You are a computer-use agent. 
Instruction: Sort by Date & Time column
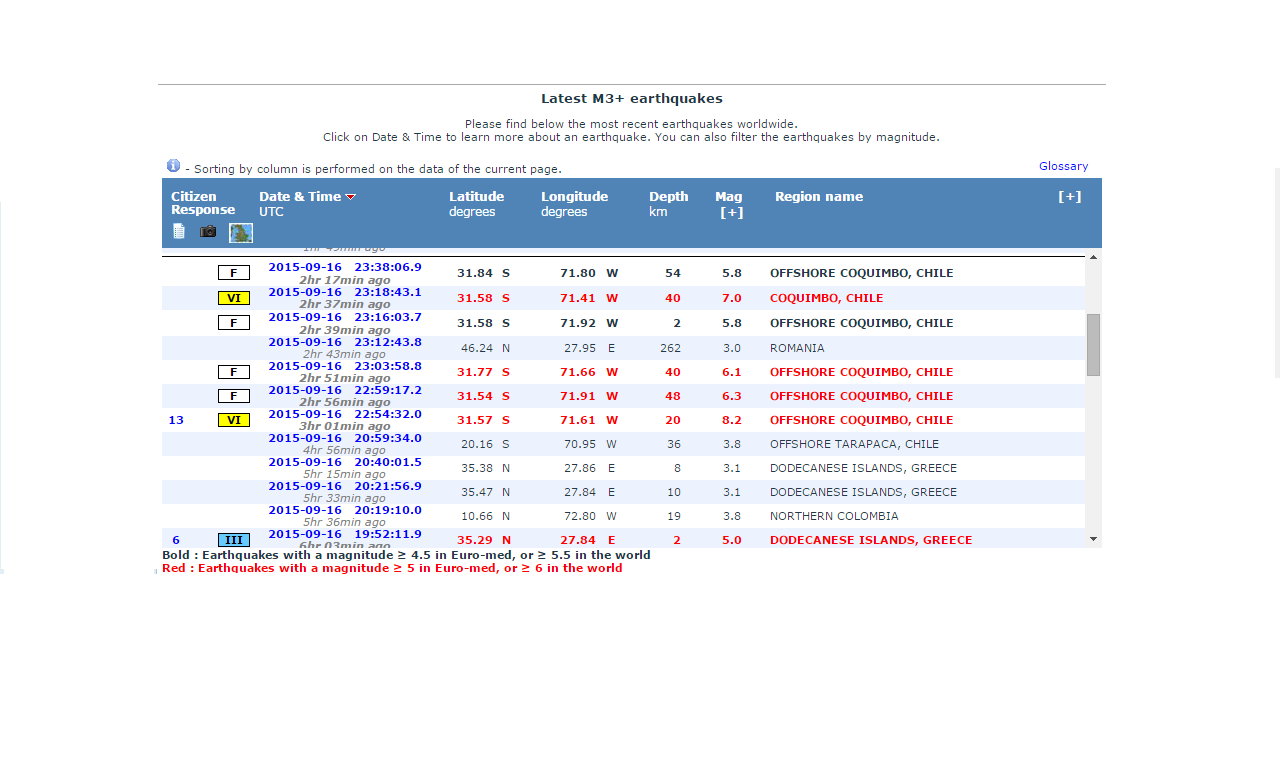[300, 197]
